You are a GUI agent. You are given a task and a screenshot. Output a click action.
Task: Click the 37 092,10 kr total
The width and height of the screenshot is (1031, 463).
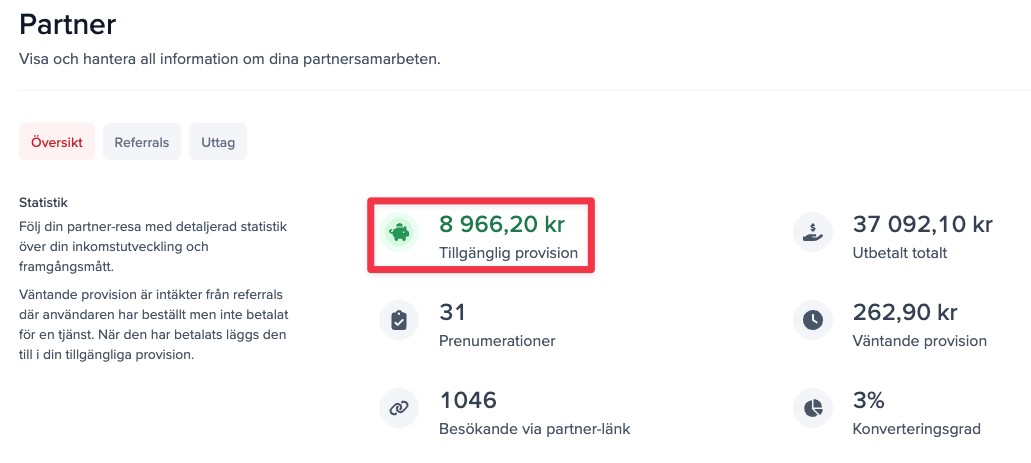[x=922, y=223]
